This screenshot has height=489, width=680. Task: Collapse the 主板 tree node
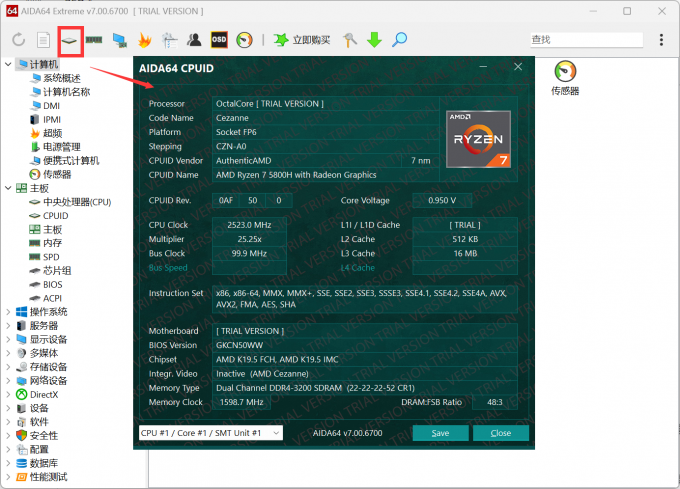pyautogui.click(x=9, y=188)
